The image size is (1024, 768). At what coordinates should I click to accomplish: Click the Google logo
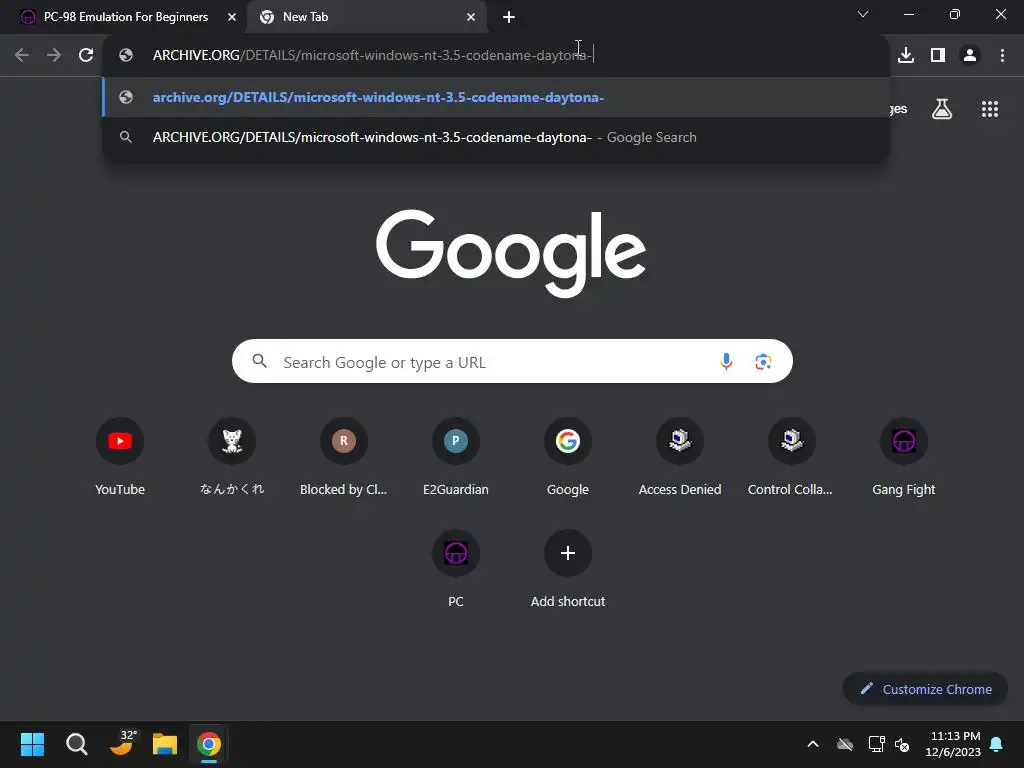[511, 253]
